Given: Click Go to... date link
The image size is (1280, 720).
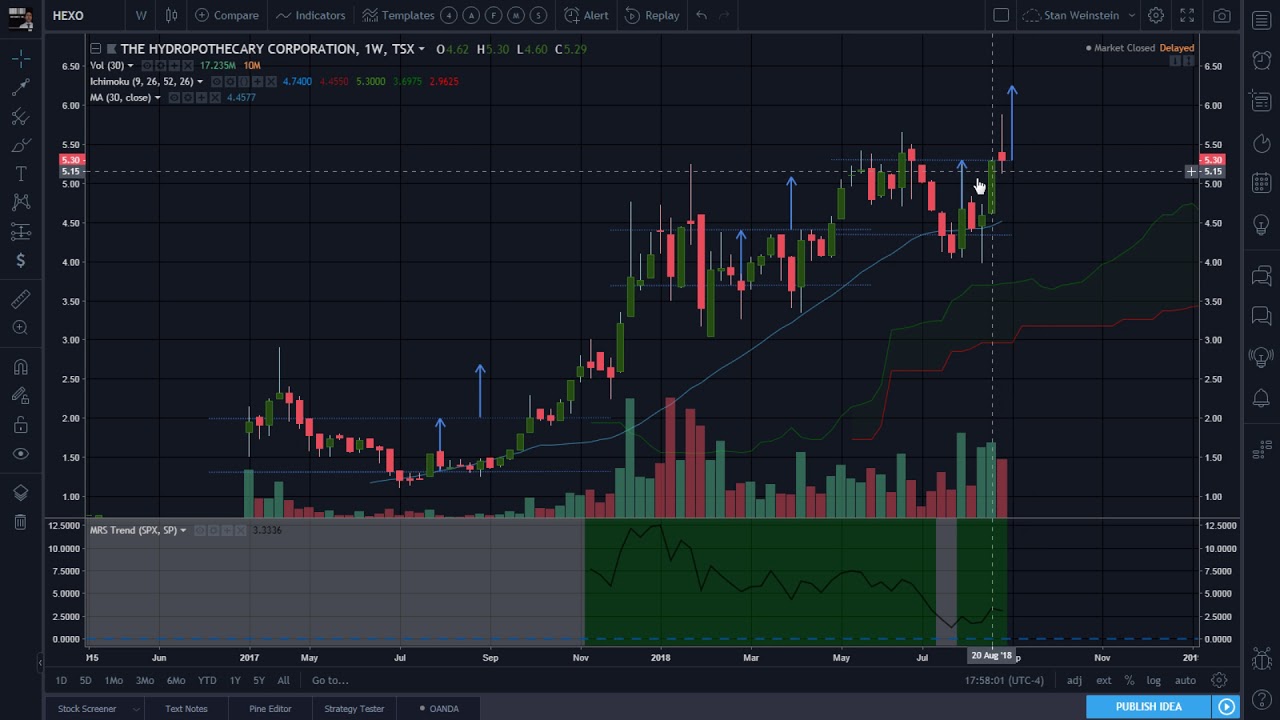Looking at the screenshot, I should click(x=330, y=681).
